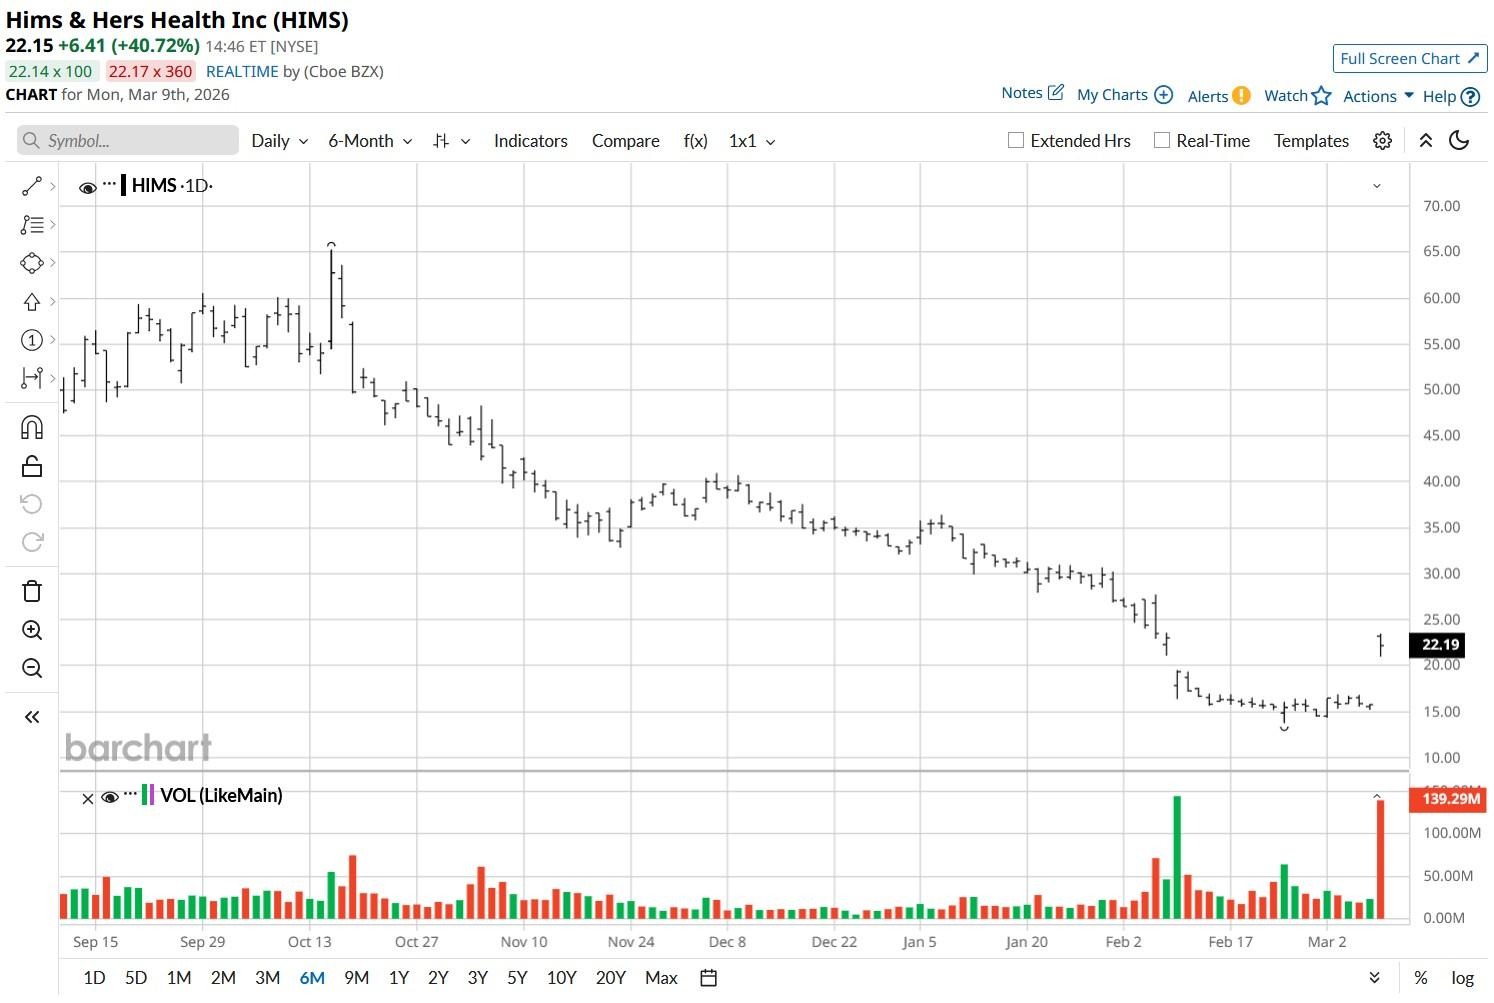Open the Indicators menu
This screenshot has width=1494, height=1003.
531,141
